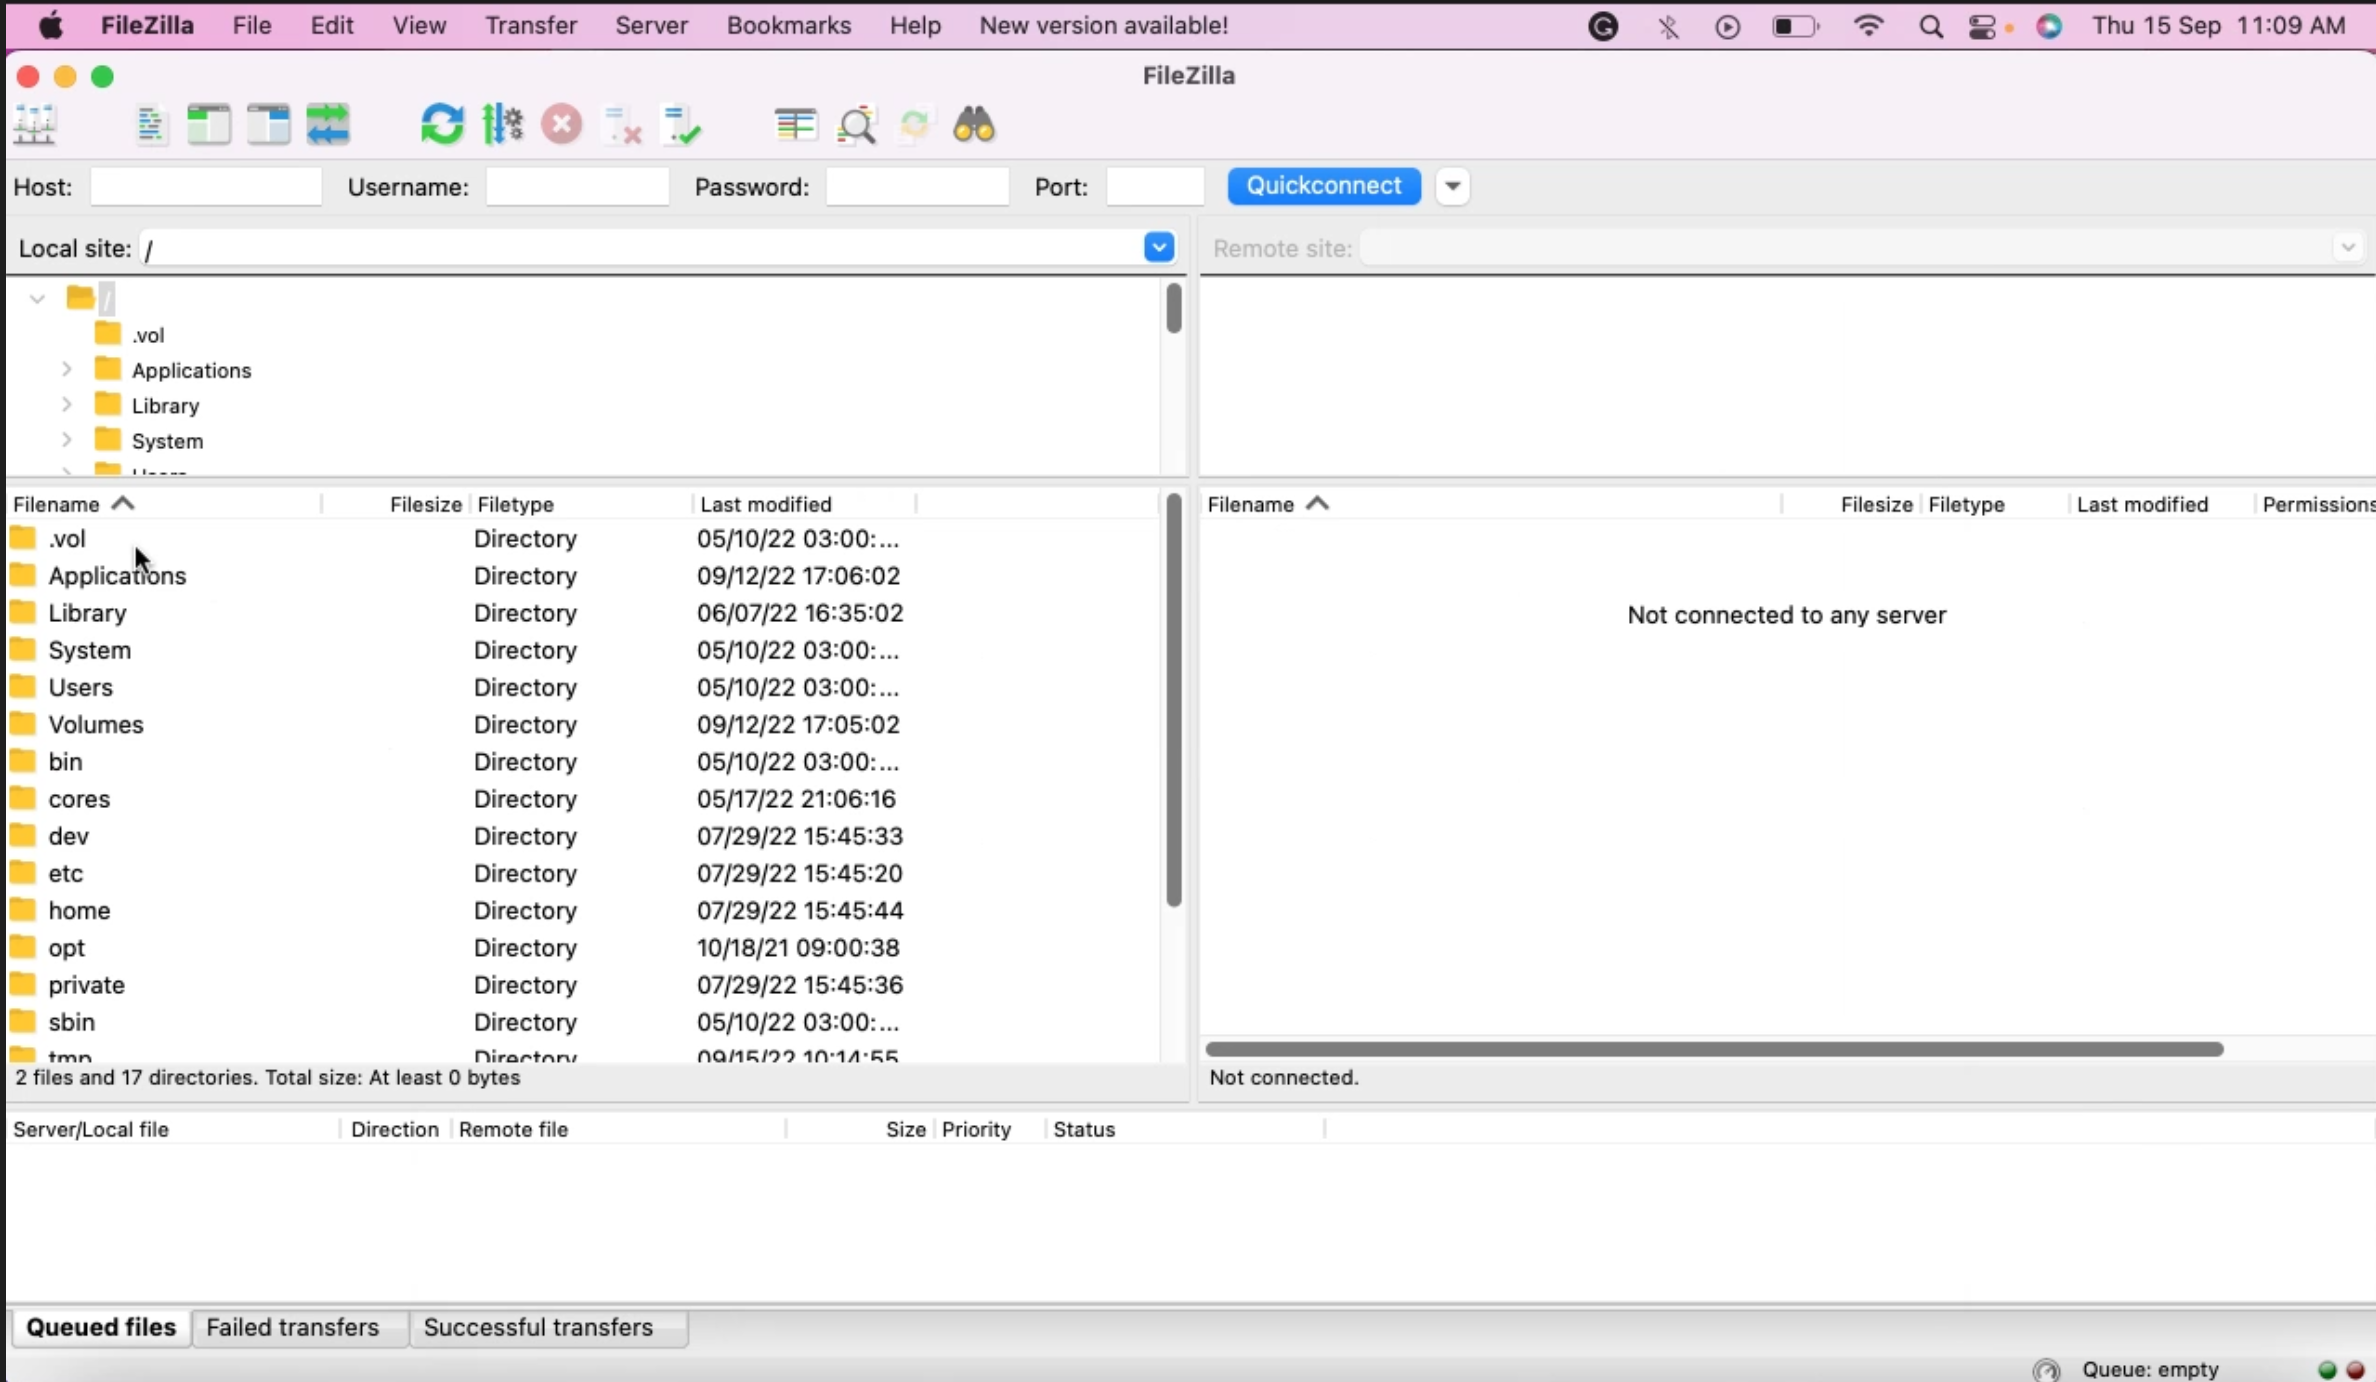
Task: Open the Transfer menu
Action: [x=531, y=25]
